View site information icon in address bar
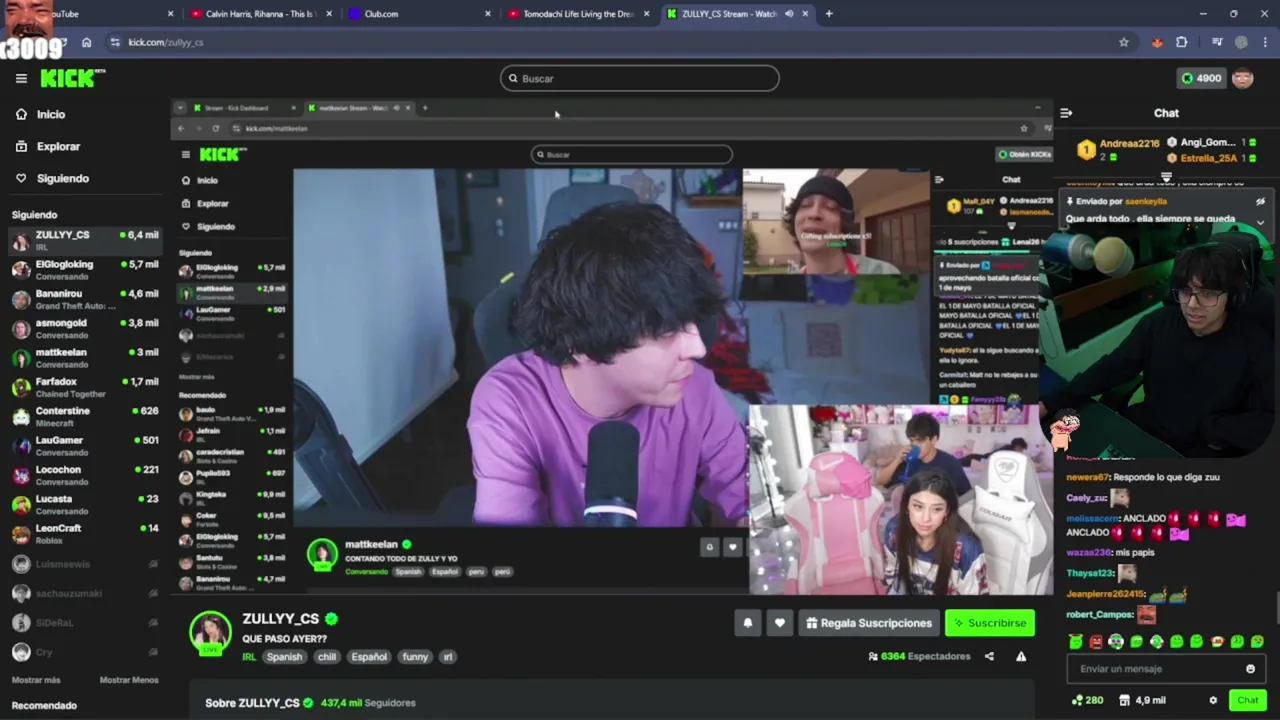This screenshot has height=720, width=1280. coord(115,42)
